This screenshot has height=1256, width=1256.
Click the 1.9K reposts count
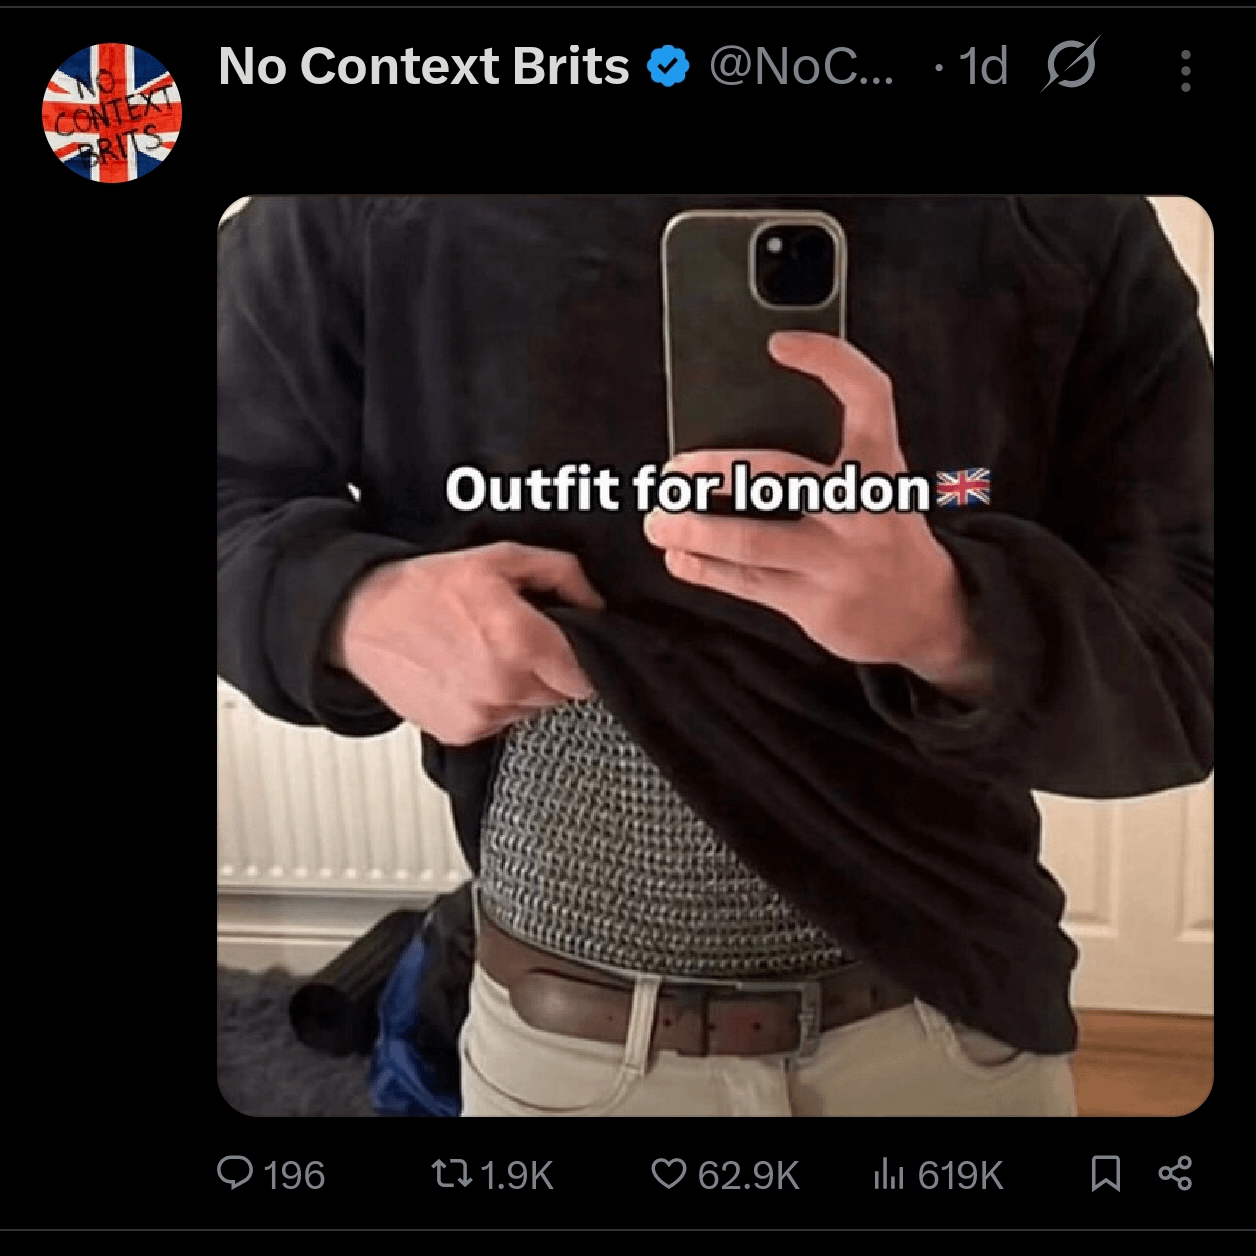[516, 1175]
